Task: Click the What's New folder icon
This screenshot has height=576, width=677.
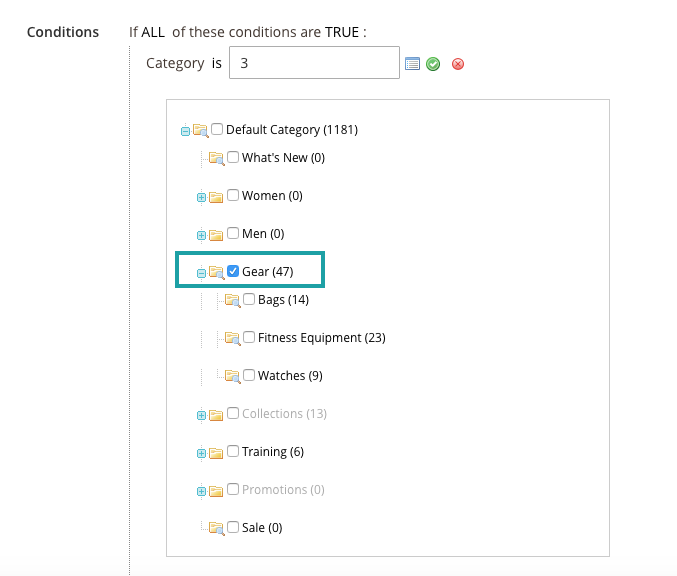Action: point(217,158)
